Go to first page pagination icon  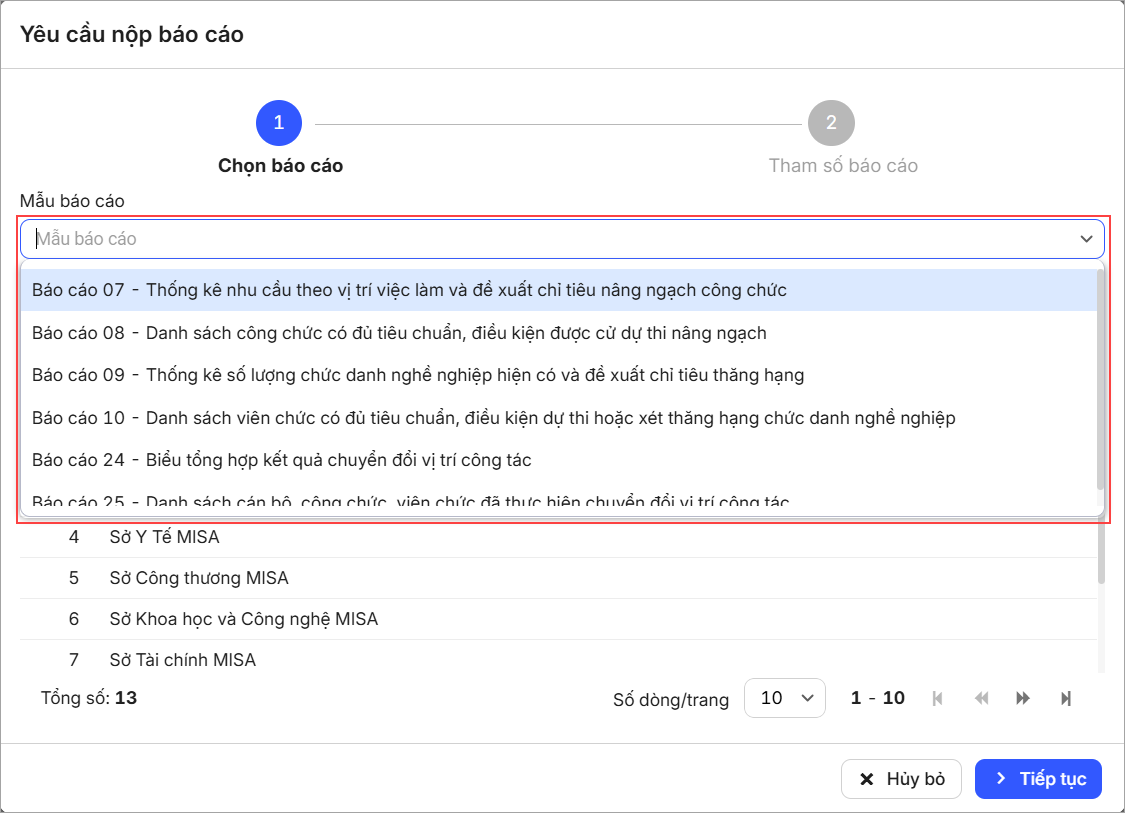click(x=937, y=698)
